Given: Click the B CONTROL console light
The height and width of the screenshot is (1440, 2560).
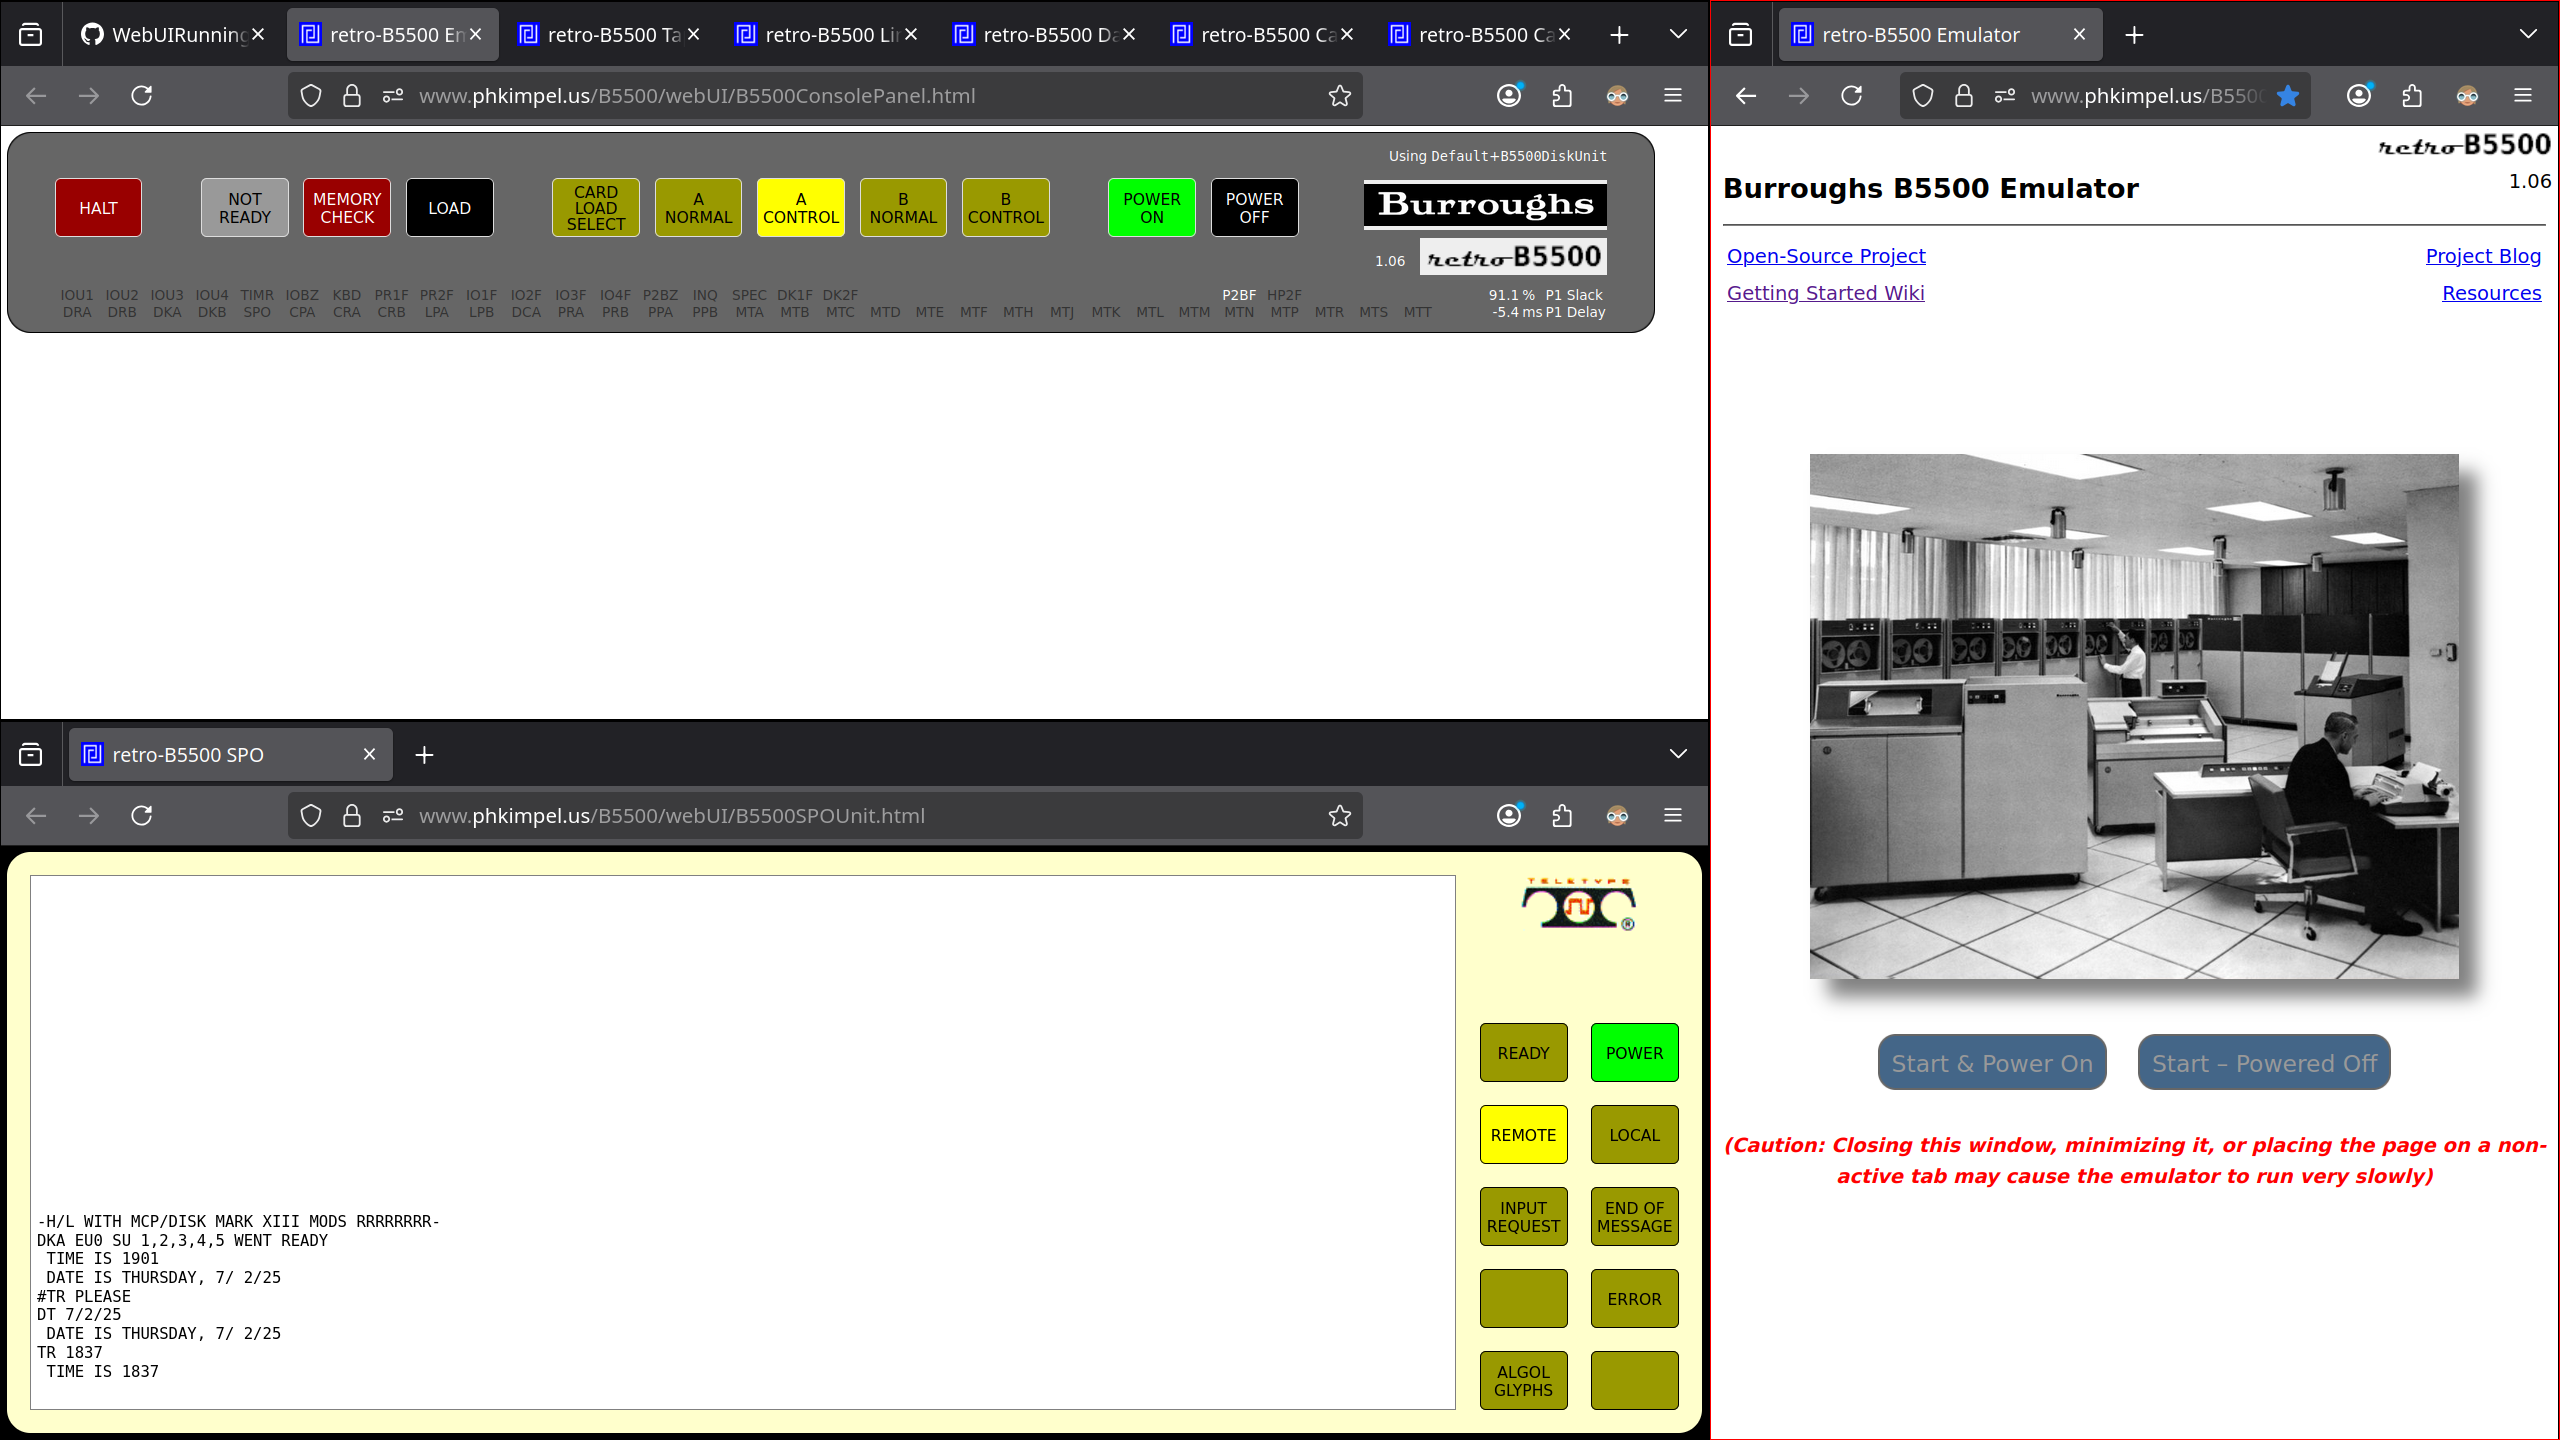Looking at the screenshot, I should click(1006, 208).
